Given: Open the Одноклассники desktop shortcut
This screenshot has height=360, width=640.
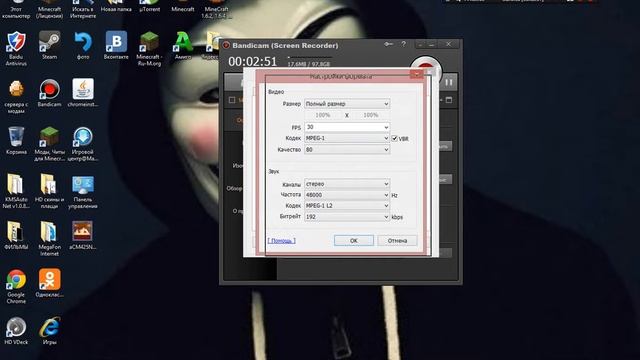Looking at the screenshot, I should [x=49, y=283].
